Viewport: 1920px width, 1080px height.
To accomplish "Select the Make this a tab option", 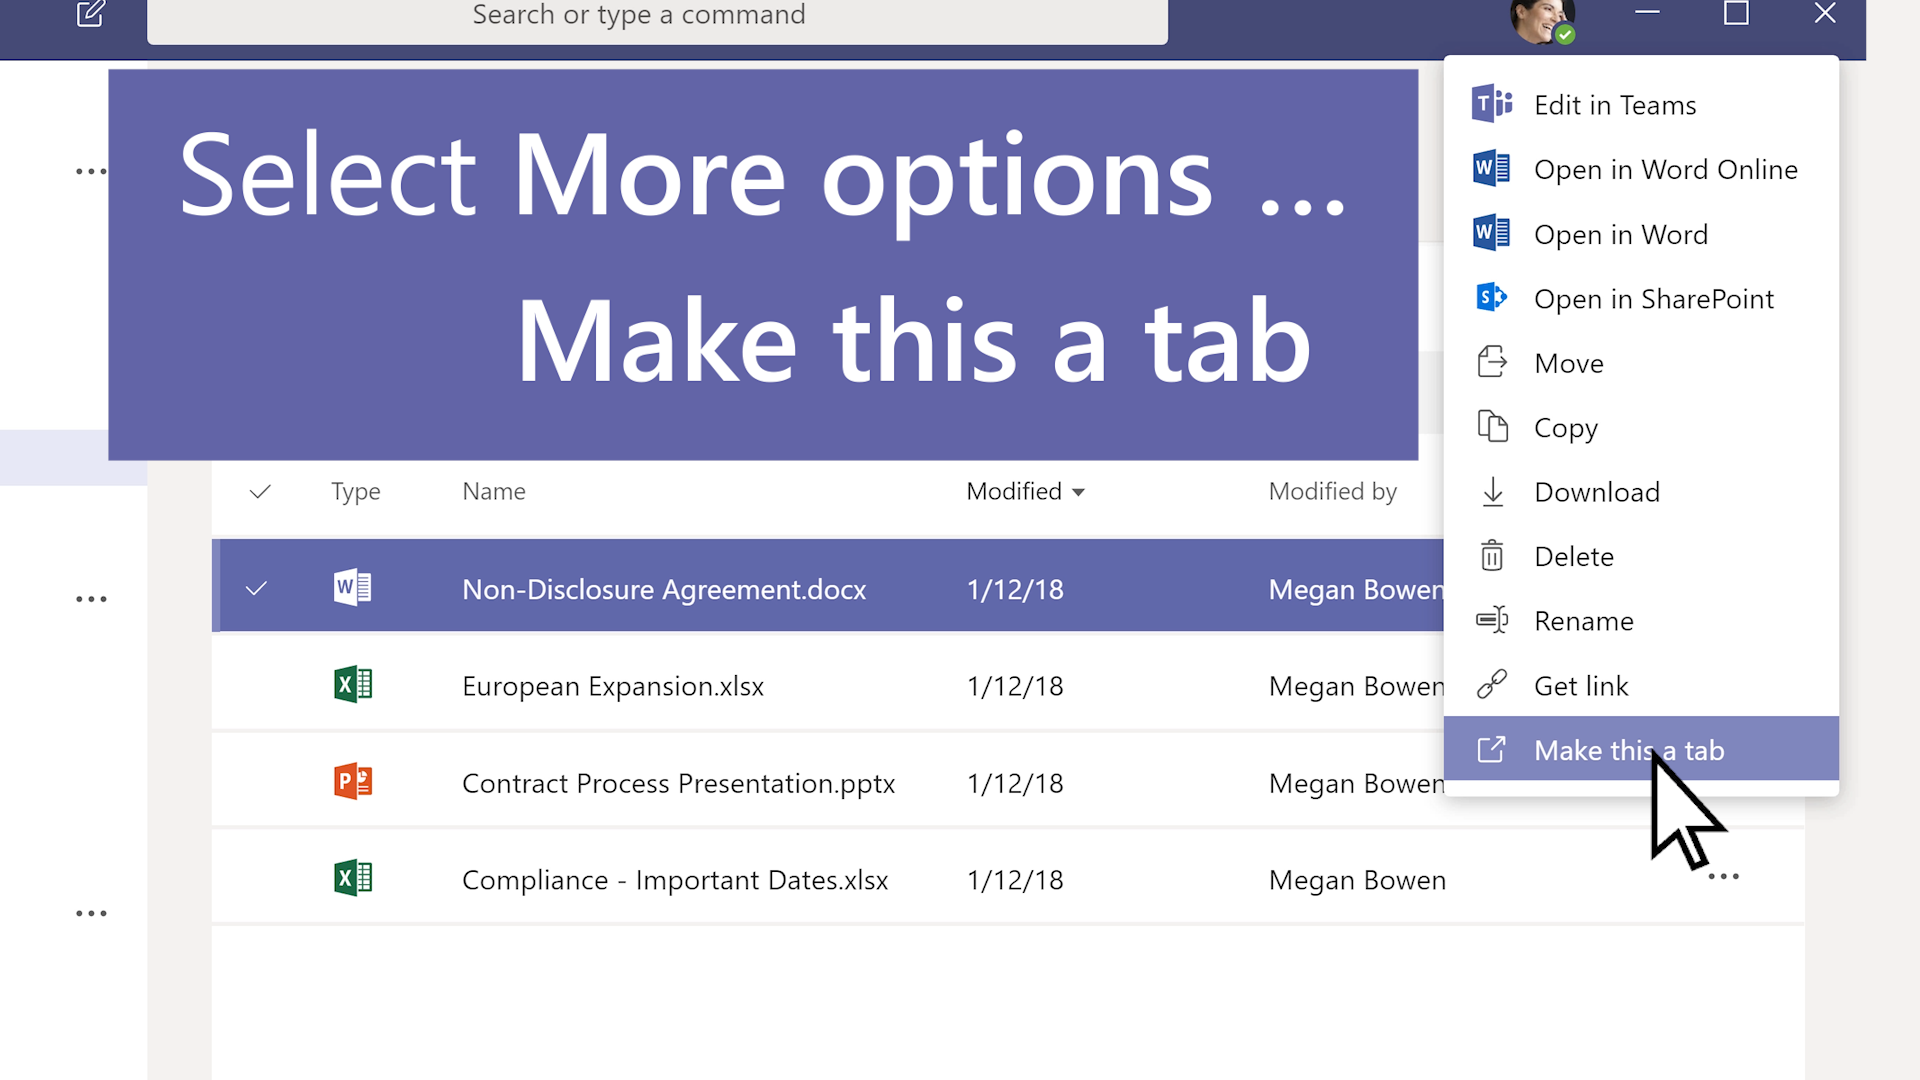I will [x=1630, y=750].
